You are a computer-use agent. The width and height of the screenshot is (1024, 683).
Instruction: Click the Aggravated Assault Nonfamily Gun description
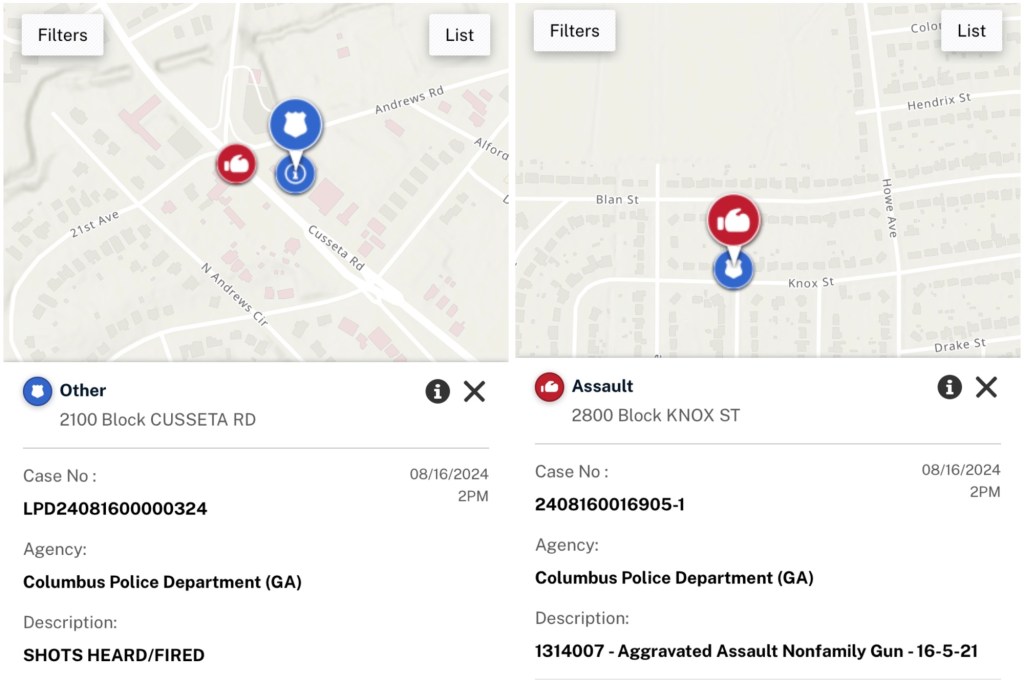coord(756,651)
